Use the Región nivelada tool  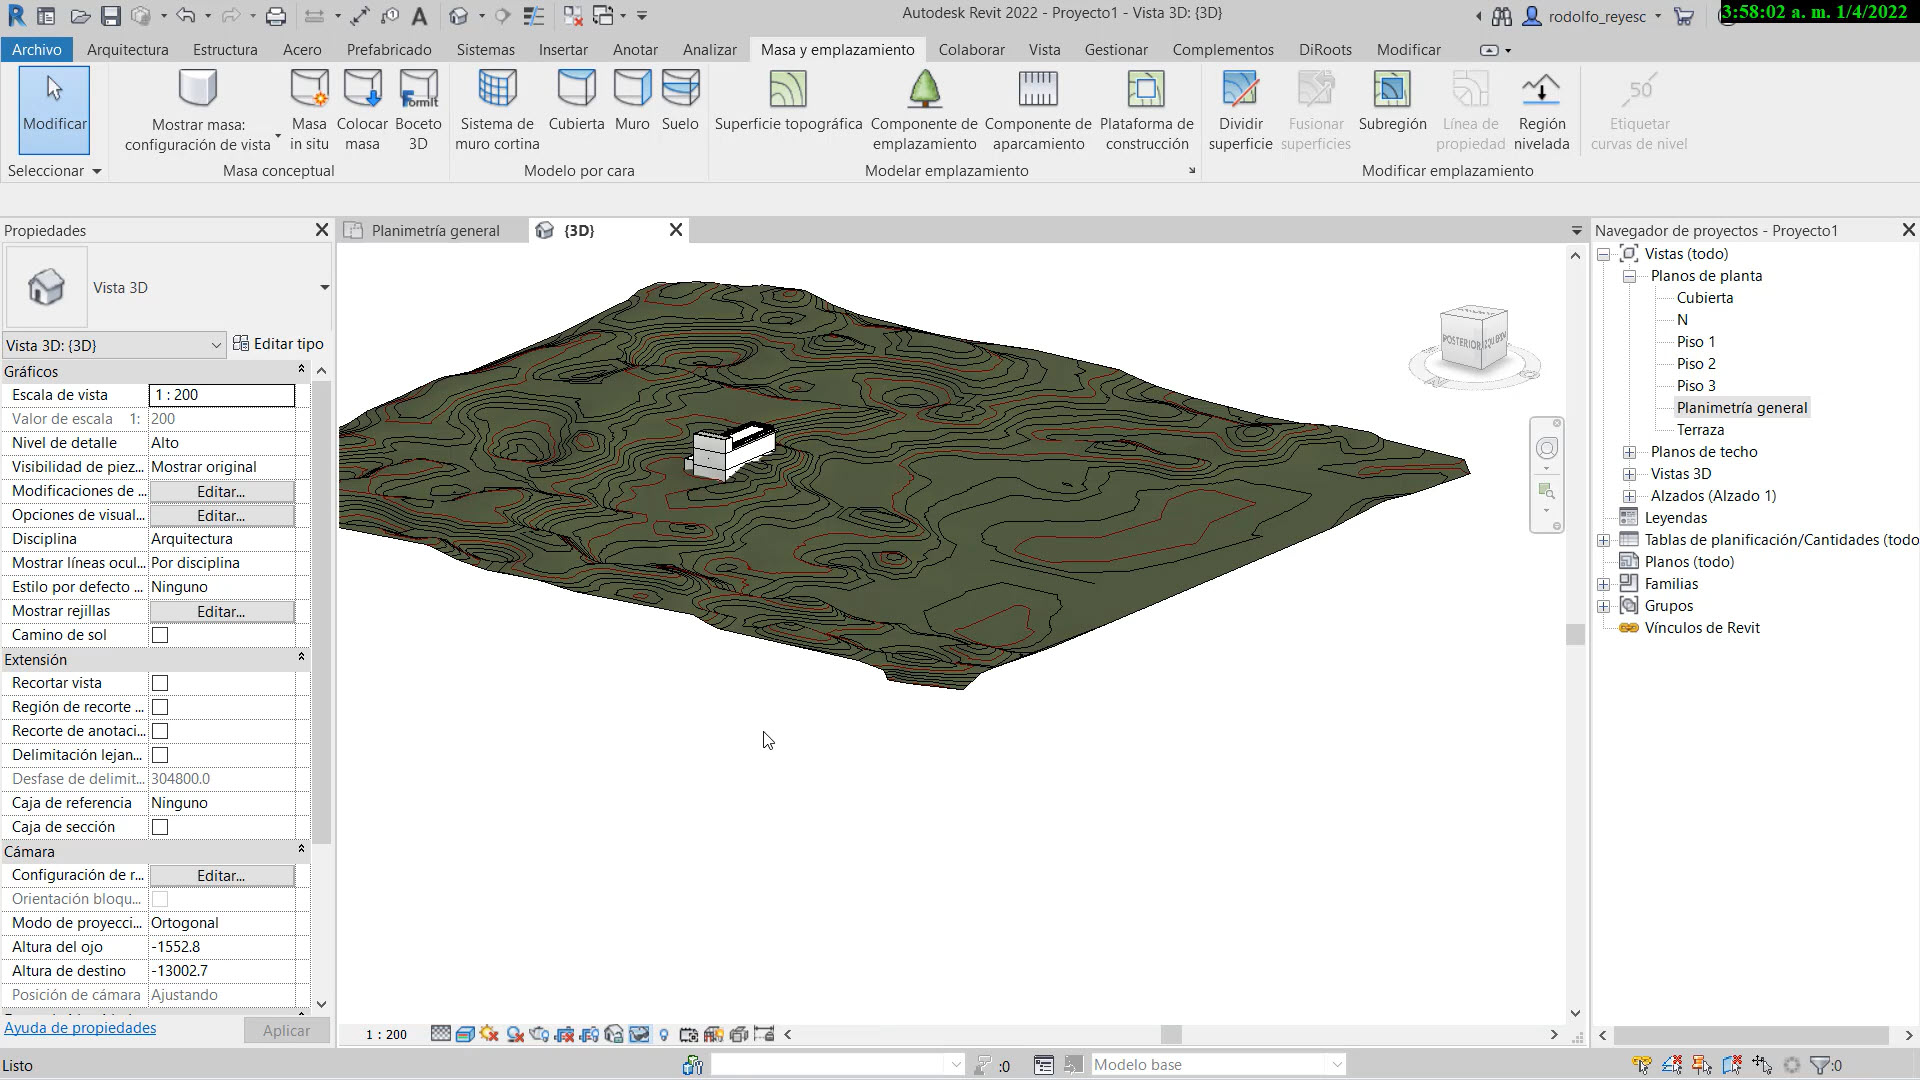point(1541,110)
